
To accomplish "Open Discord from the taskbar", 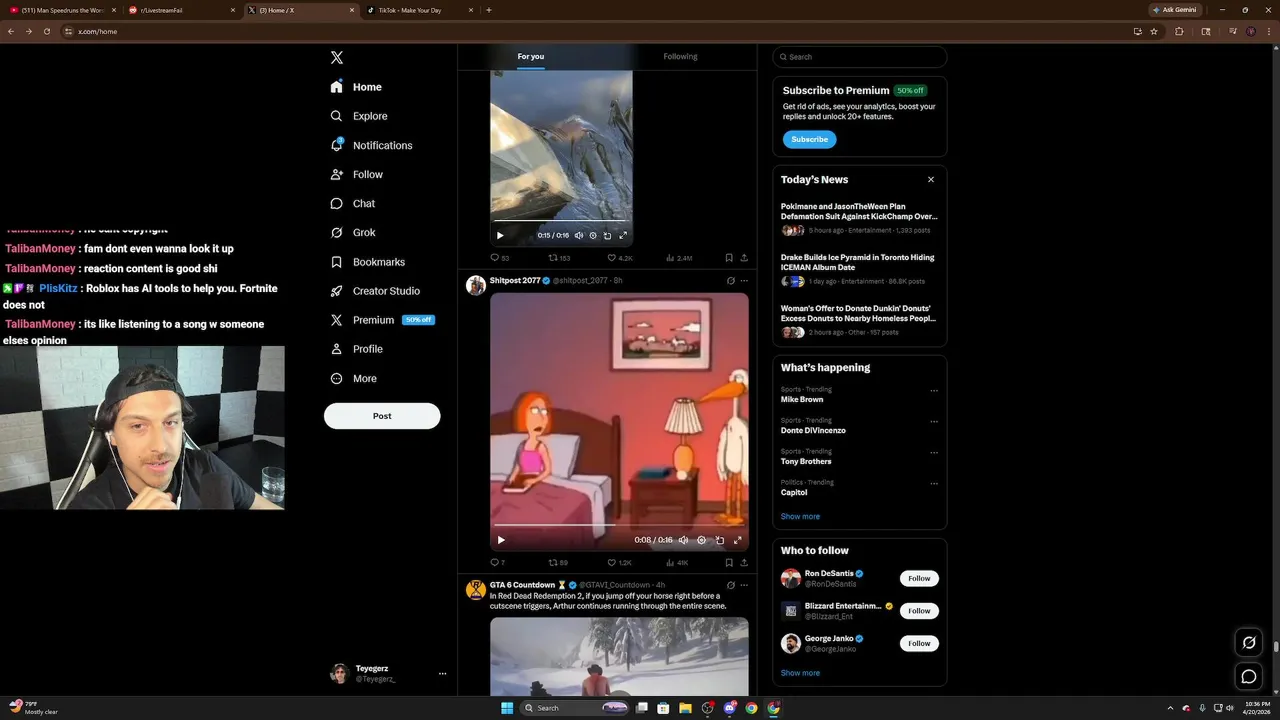I will [x=729, y=708].
